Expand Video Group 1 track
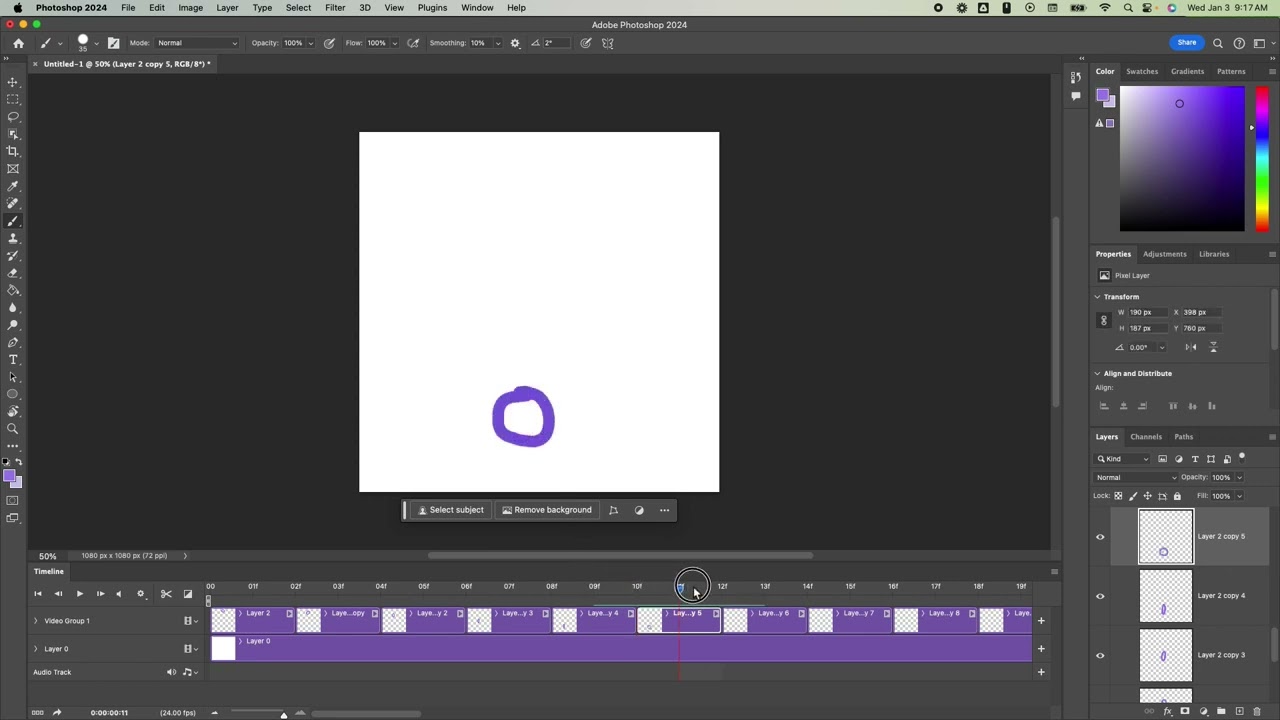Image resolution: width=1280 pixels, height=720 pixels. 36,621
